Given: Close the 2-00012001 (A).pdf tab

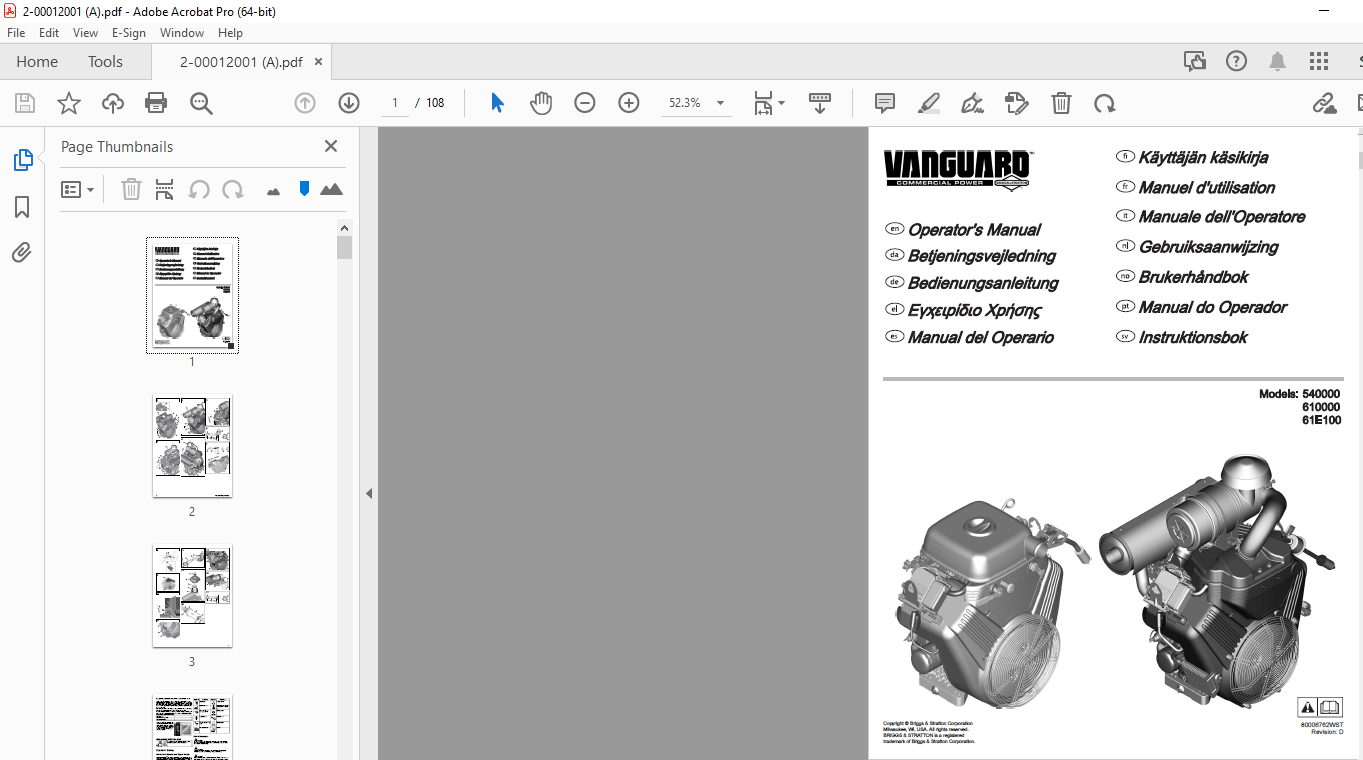Looking at the screenshot, I should [x=319, y=62].
